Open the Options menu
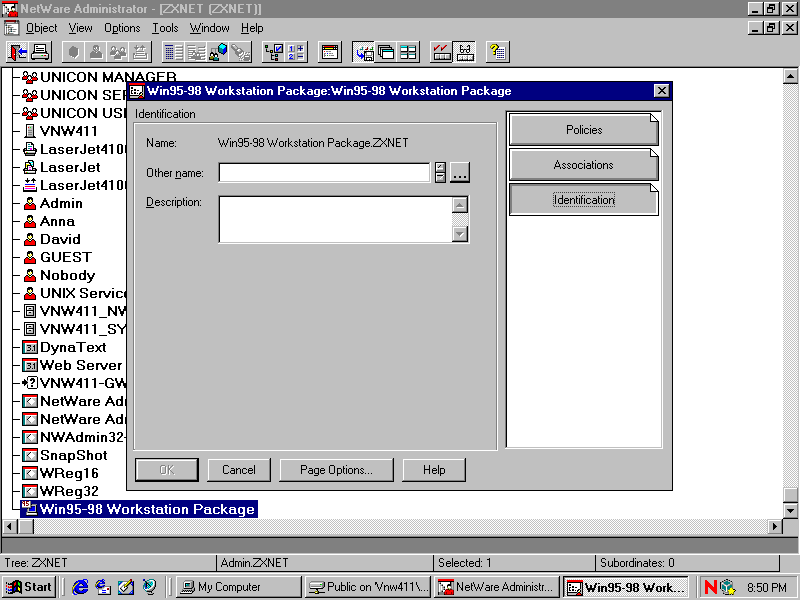The image size is (800, 600). [122, 28]
